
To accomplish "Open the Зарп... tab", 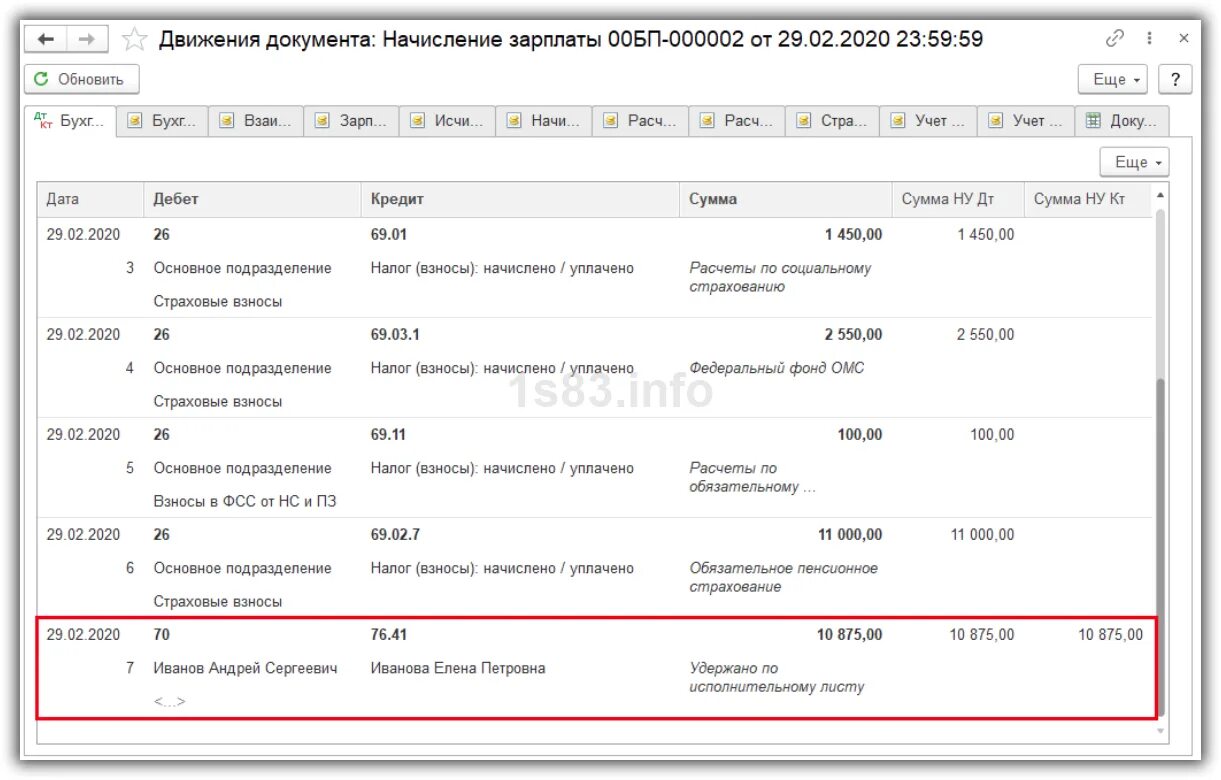I will (x=351, y=121).
